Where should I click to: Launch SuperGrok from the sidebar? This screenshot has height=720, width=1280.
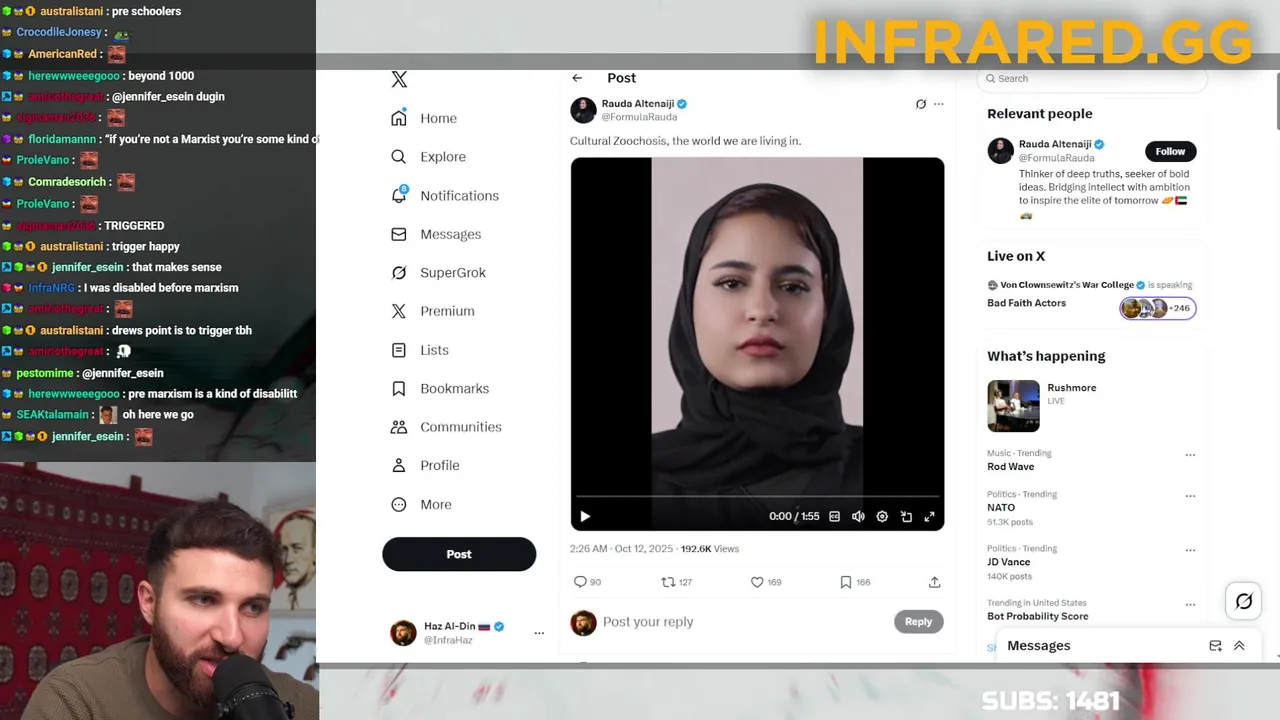coord(438,273)
